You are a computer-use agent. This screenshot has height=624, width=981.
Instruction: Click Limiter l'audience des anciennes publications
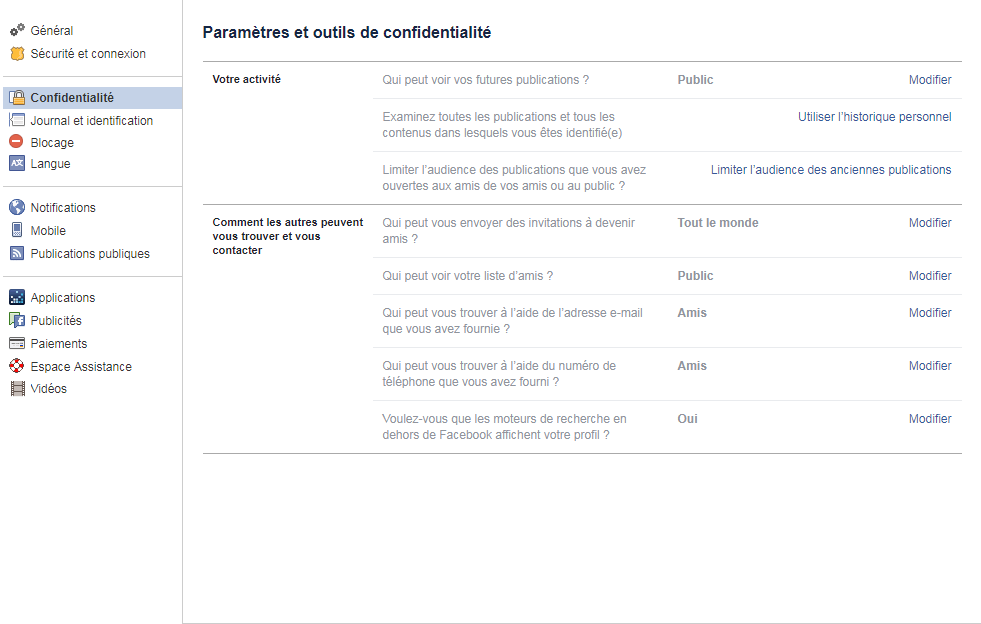(831, 170)
